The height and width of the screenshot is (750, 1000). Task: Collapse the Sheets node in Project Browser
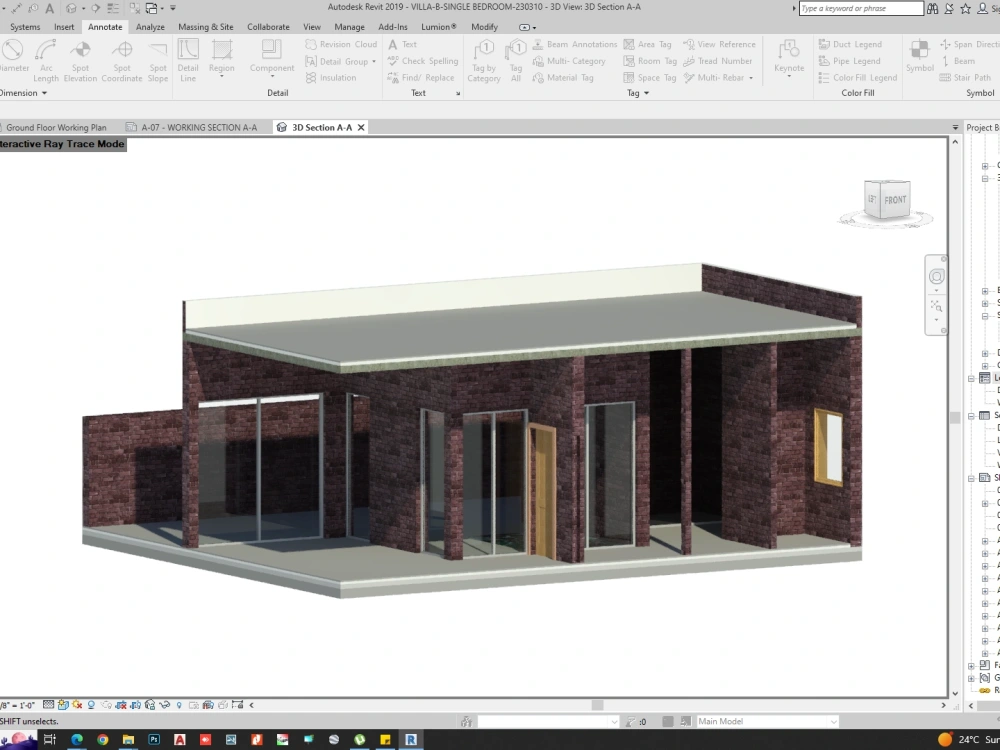point(971,478)
